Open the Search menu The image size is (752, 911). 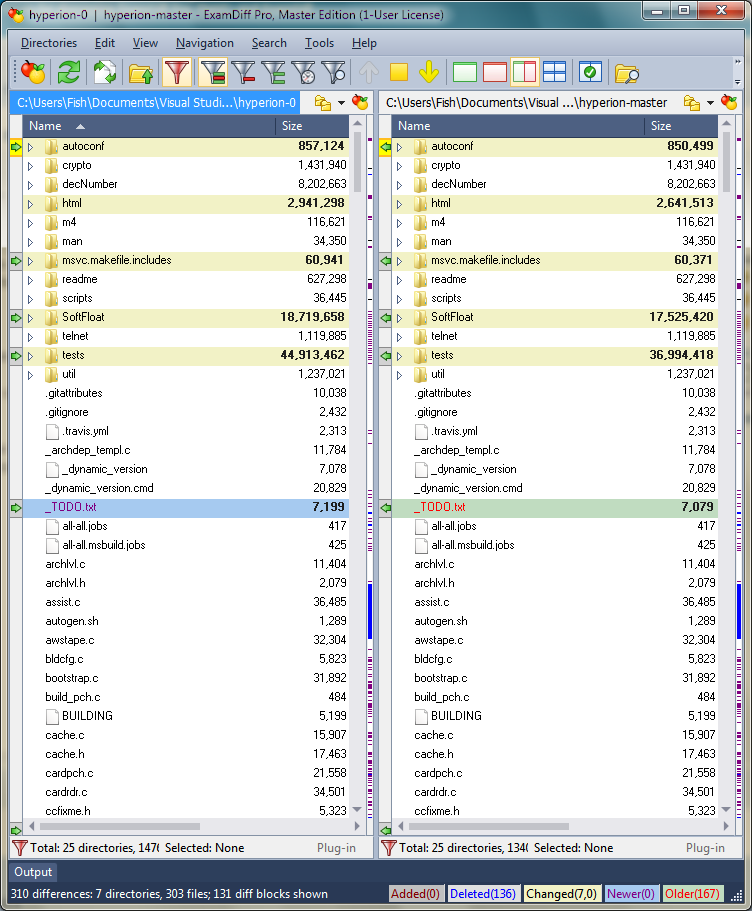click(269, 43)
